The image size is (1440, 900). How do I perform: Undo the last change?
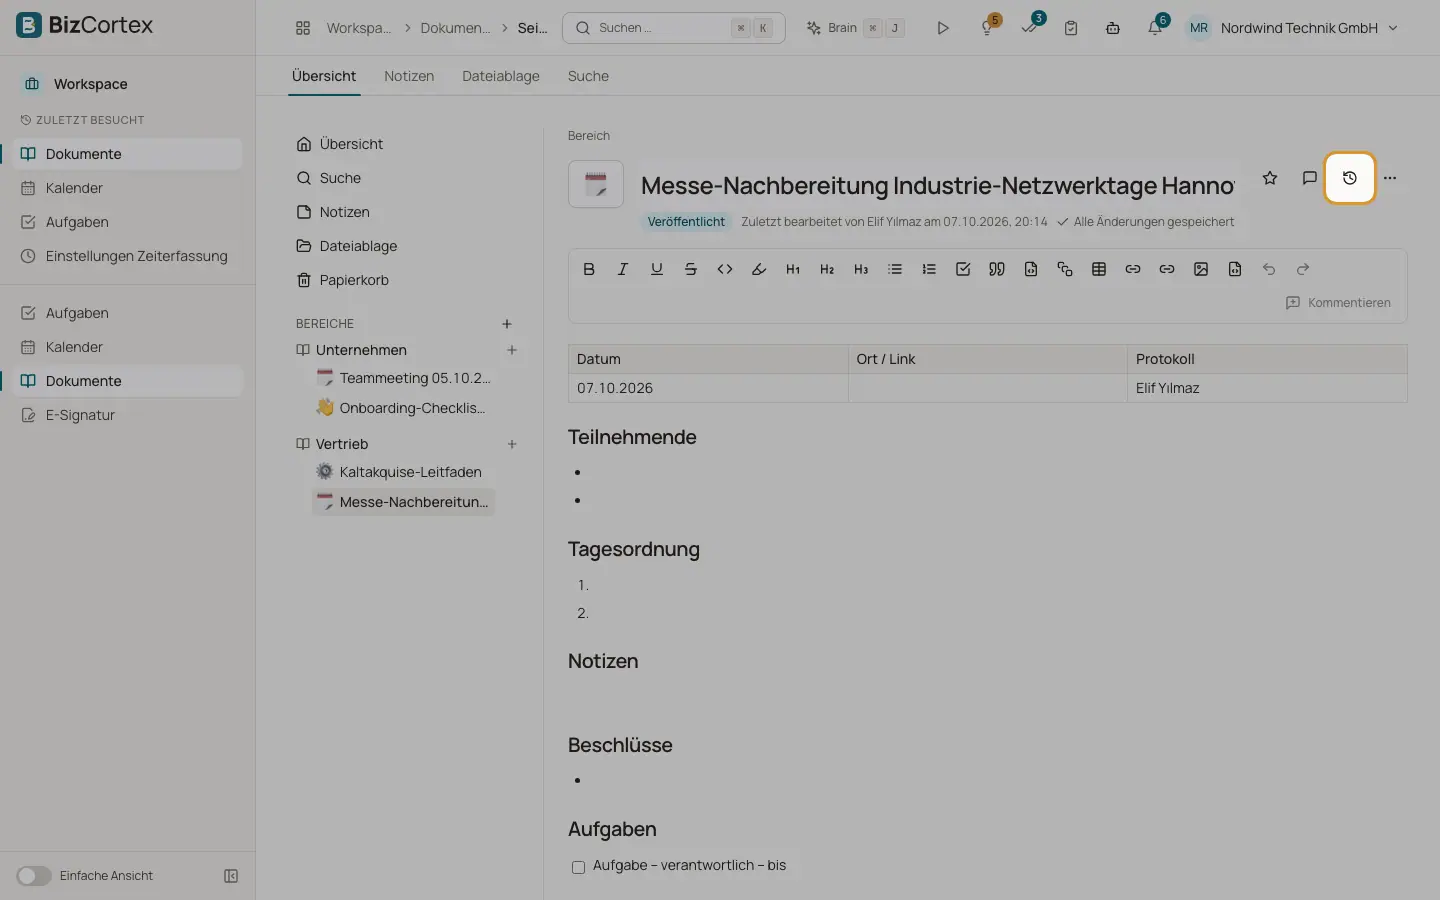pos(1269,269)
